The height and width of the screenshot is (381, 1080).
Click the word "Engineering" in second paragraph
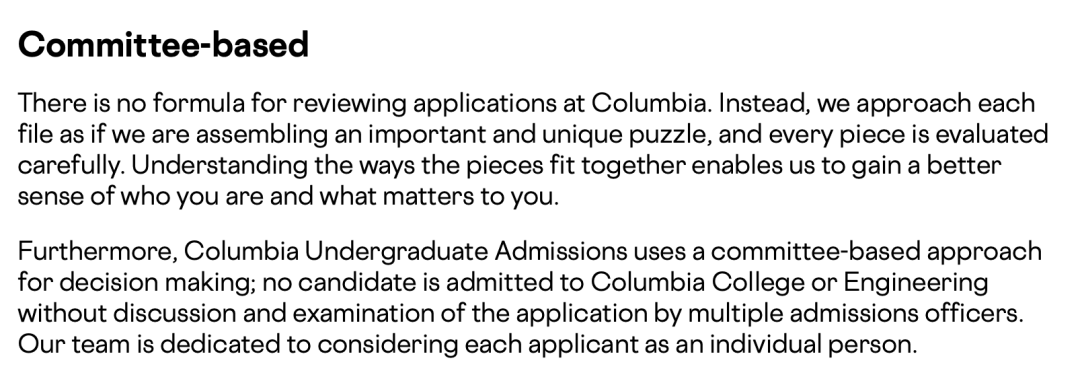tap(915, 282)
